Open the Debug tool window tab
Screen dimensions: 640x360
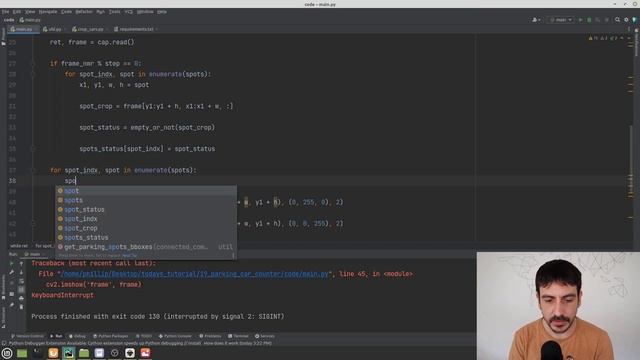[x=78, y=336]
